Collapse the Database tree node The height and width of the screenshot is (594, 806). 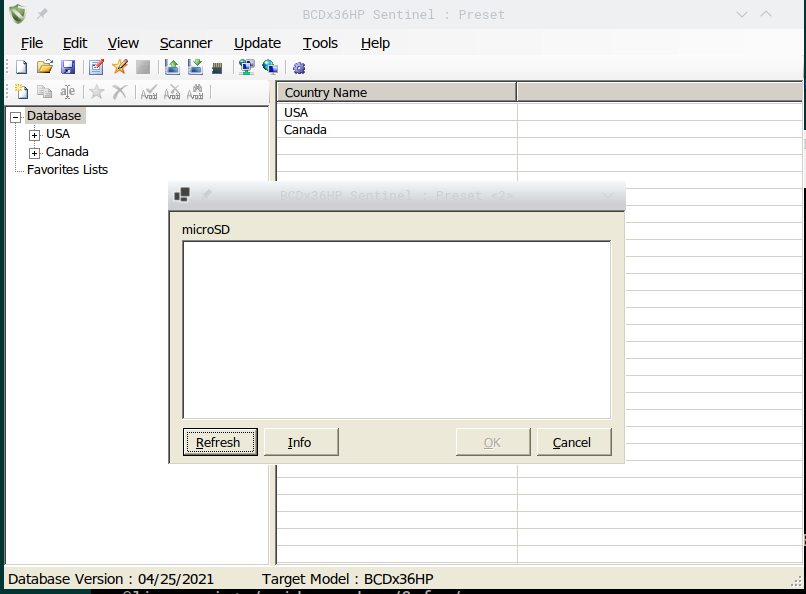tap(16, 118)
